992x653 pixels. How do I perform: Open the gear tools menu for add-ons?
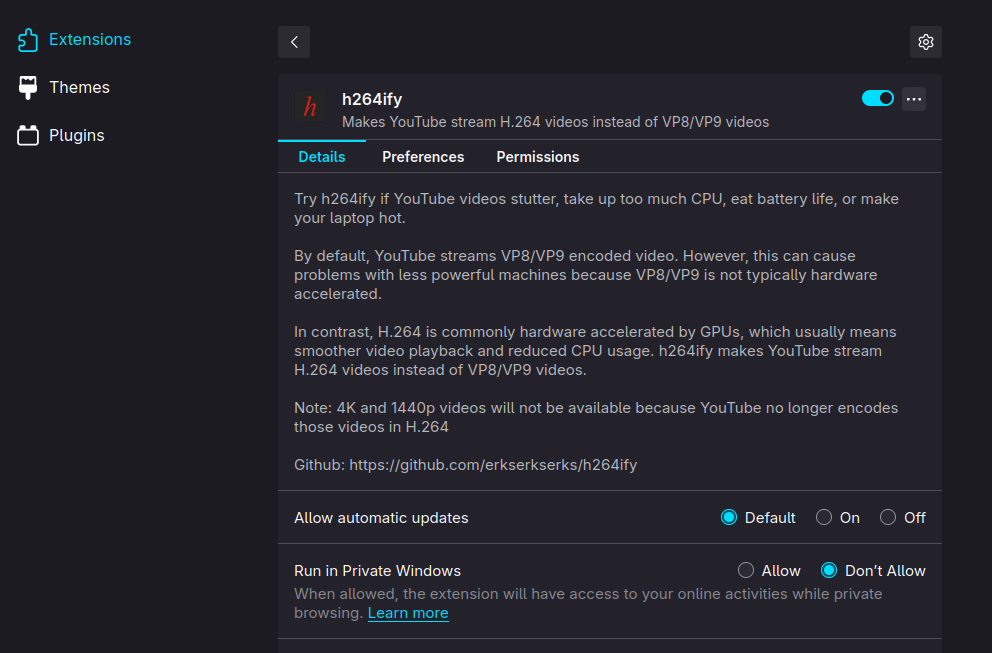tap(926, 42)
